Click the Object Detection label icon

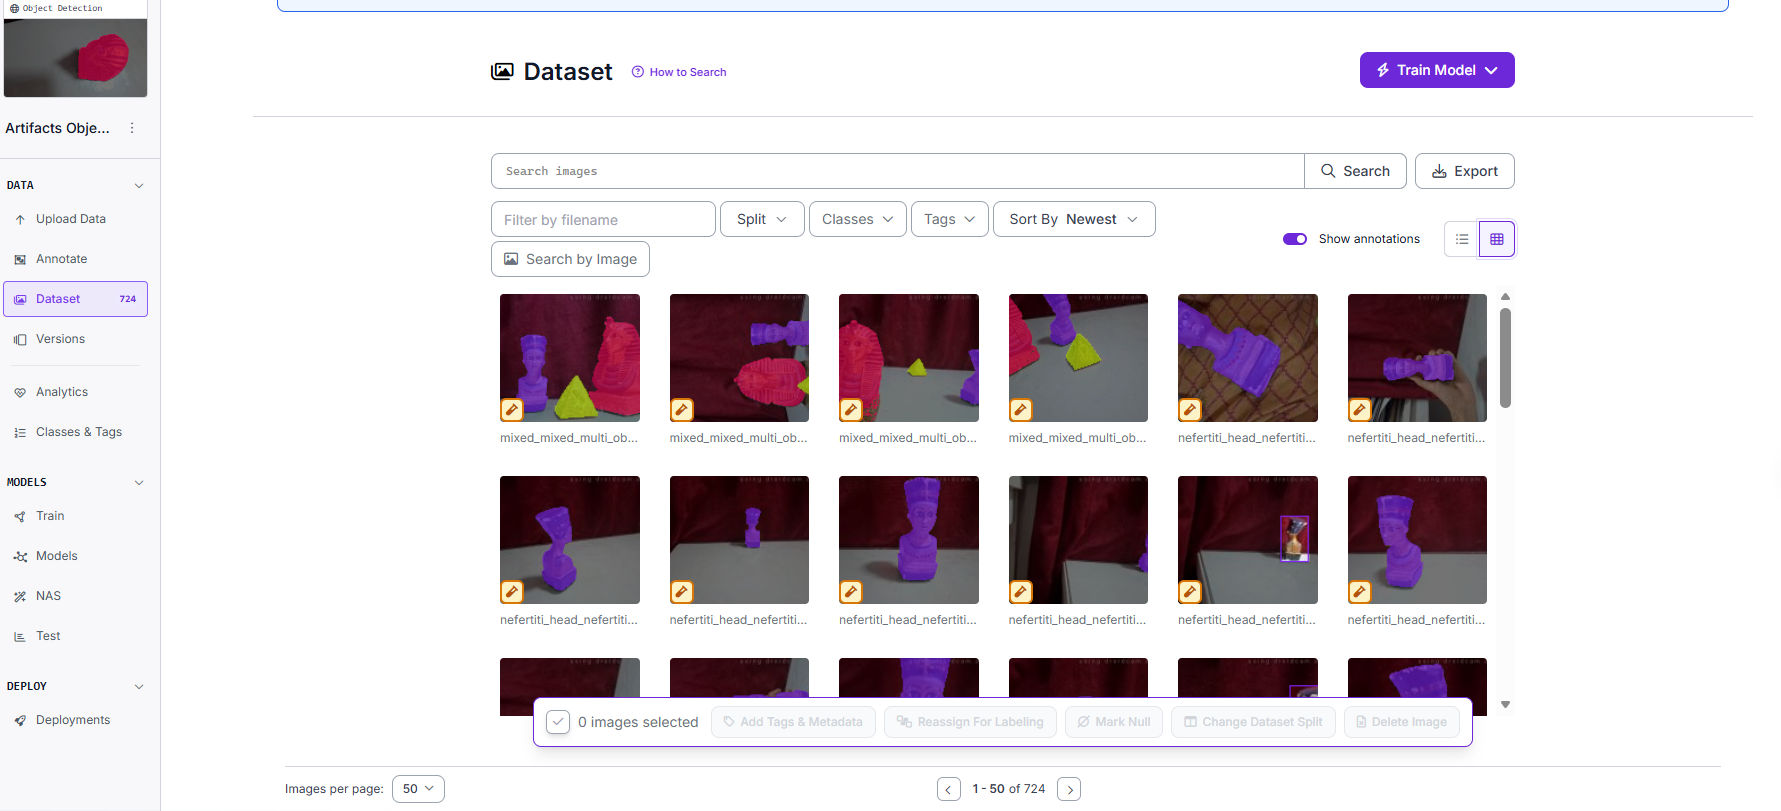[14, 8]
